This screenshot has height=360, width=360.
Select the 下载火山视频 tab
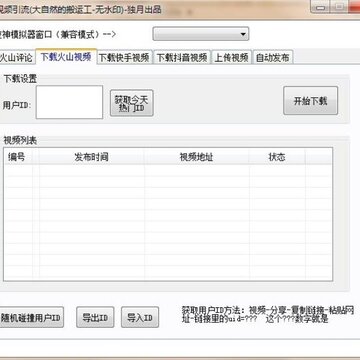tap(66, 56)
